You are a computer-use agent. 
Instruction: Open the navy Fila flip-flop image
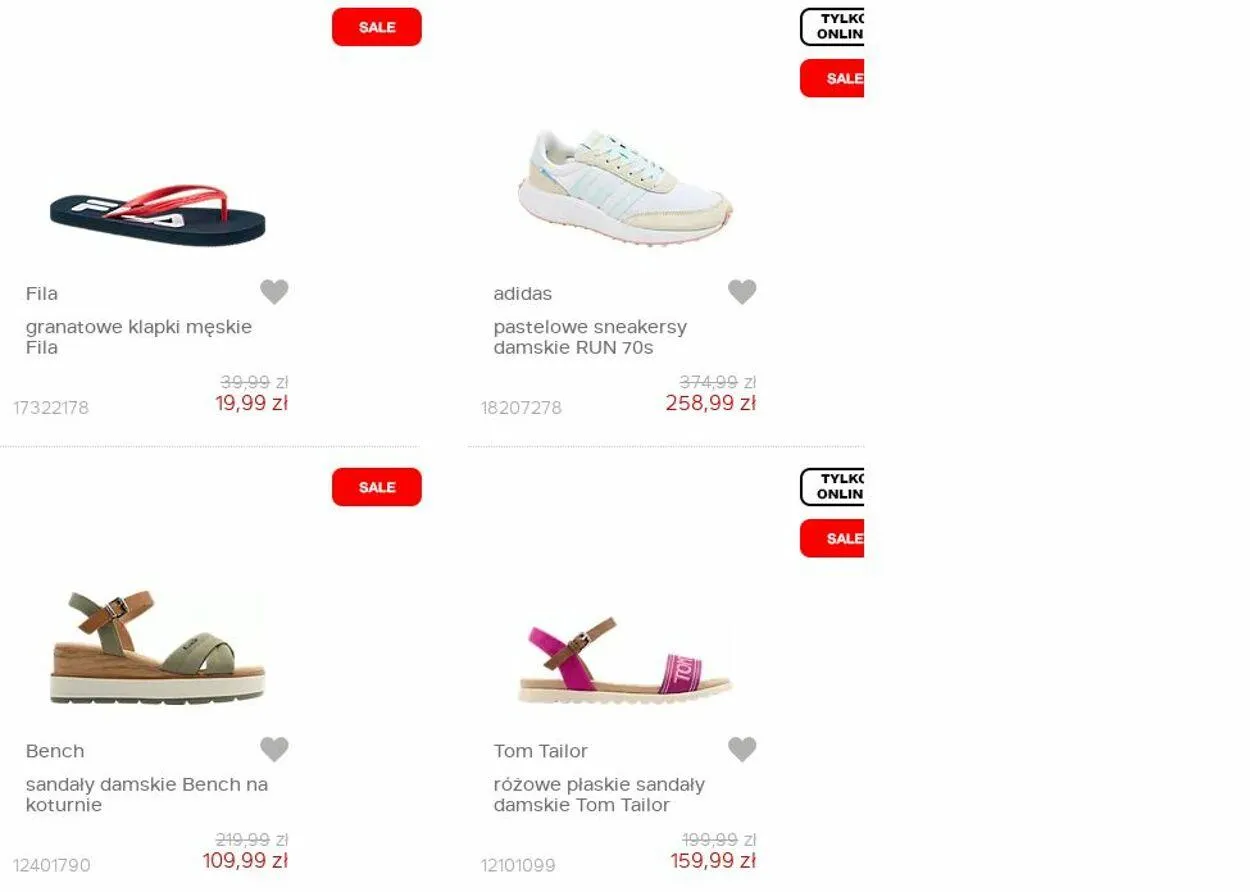pyautogui.click(x=158, y=214)
